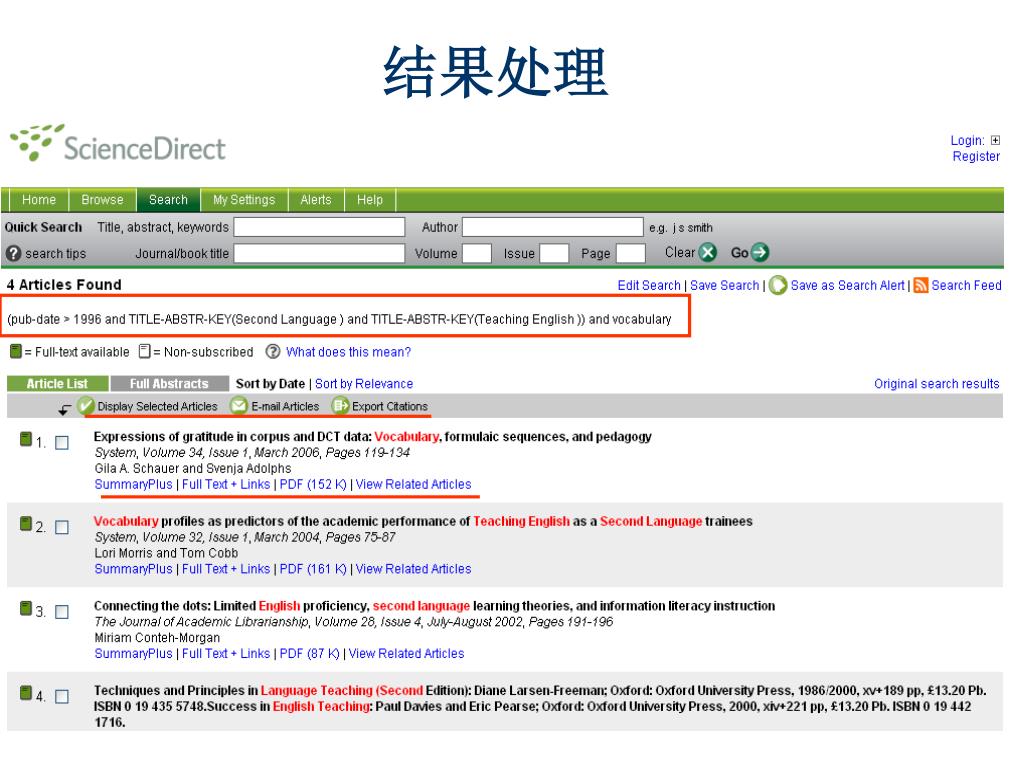
Task: Click Save as Search Alert link
Action: point(848,285)
